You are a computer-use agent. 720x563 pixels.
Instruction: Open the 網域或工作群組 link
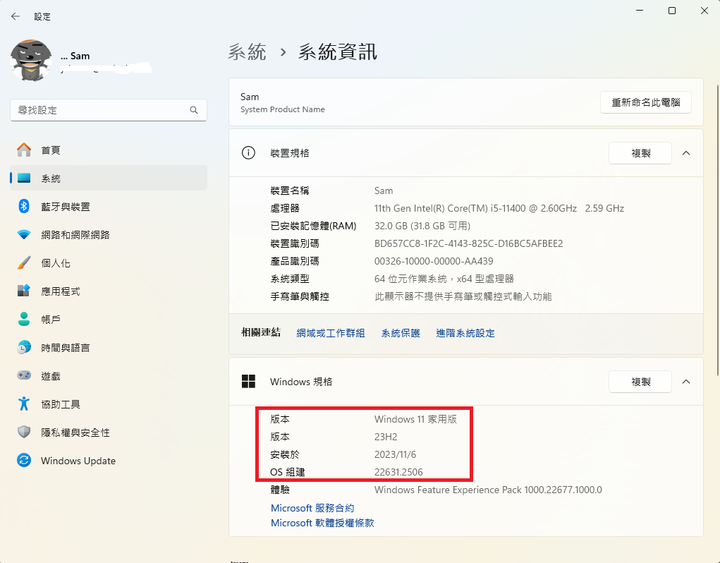(331, 333)
